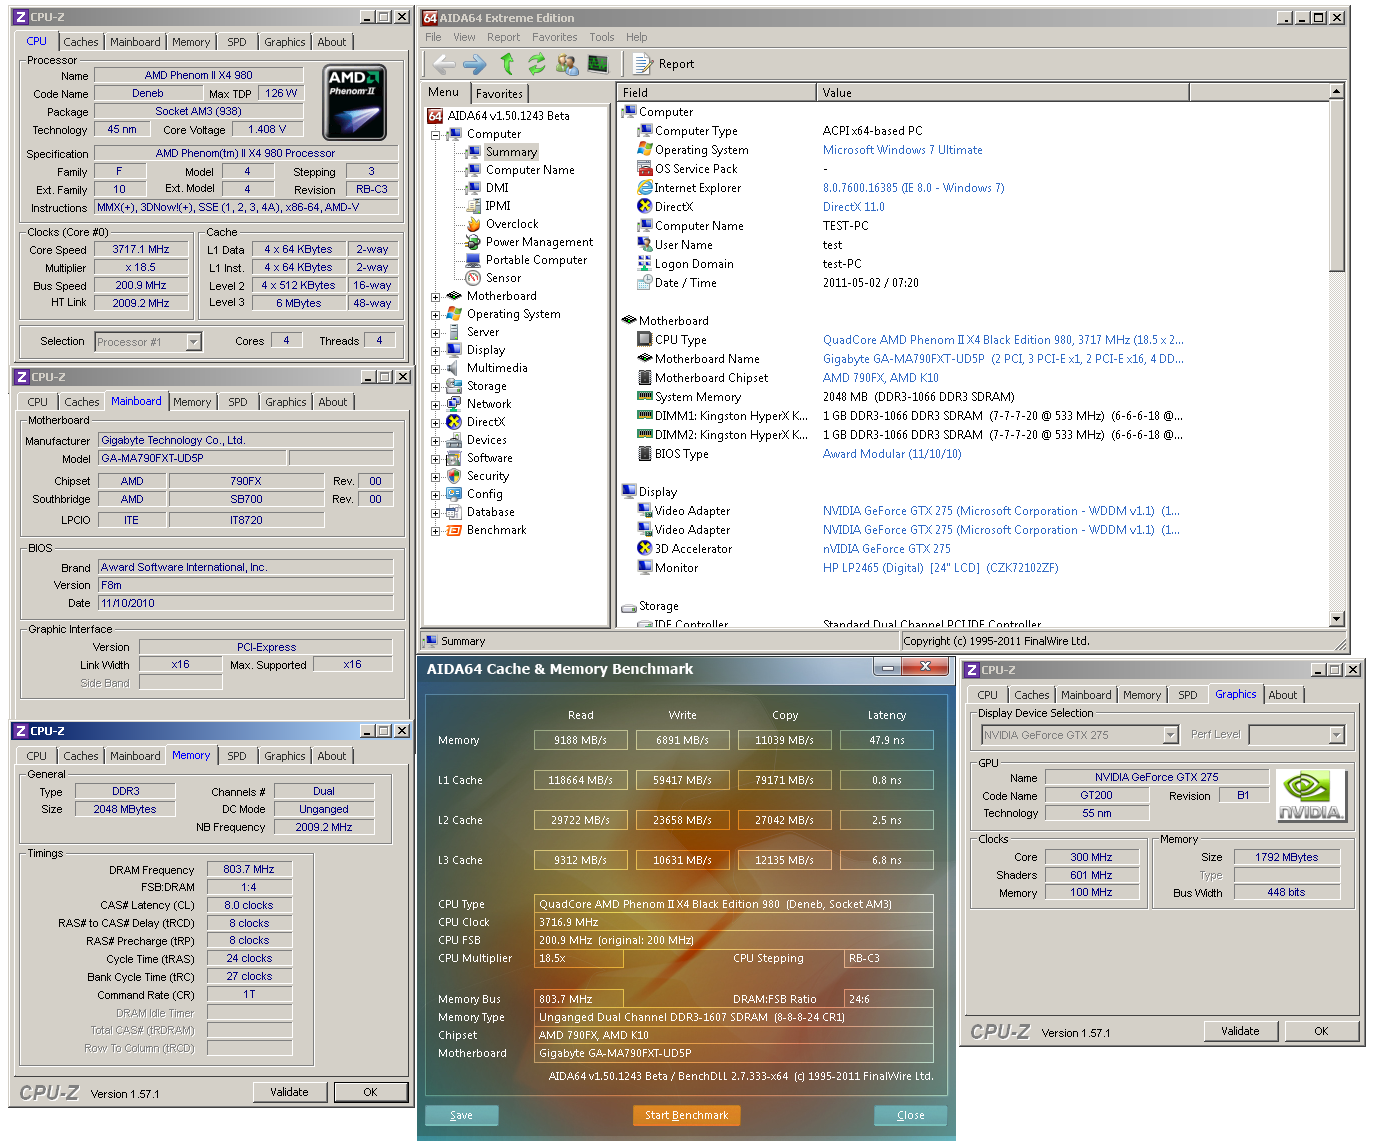Click the Operating System Windows-flag icon in tree

[454, 314]
